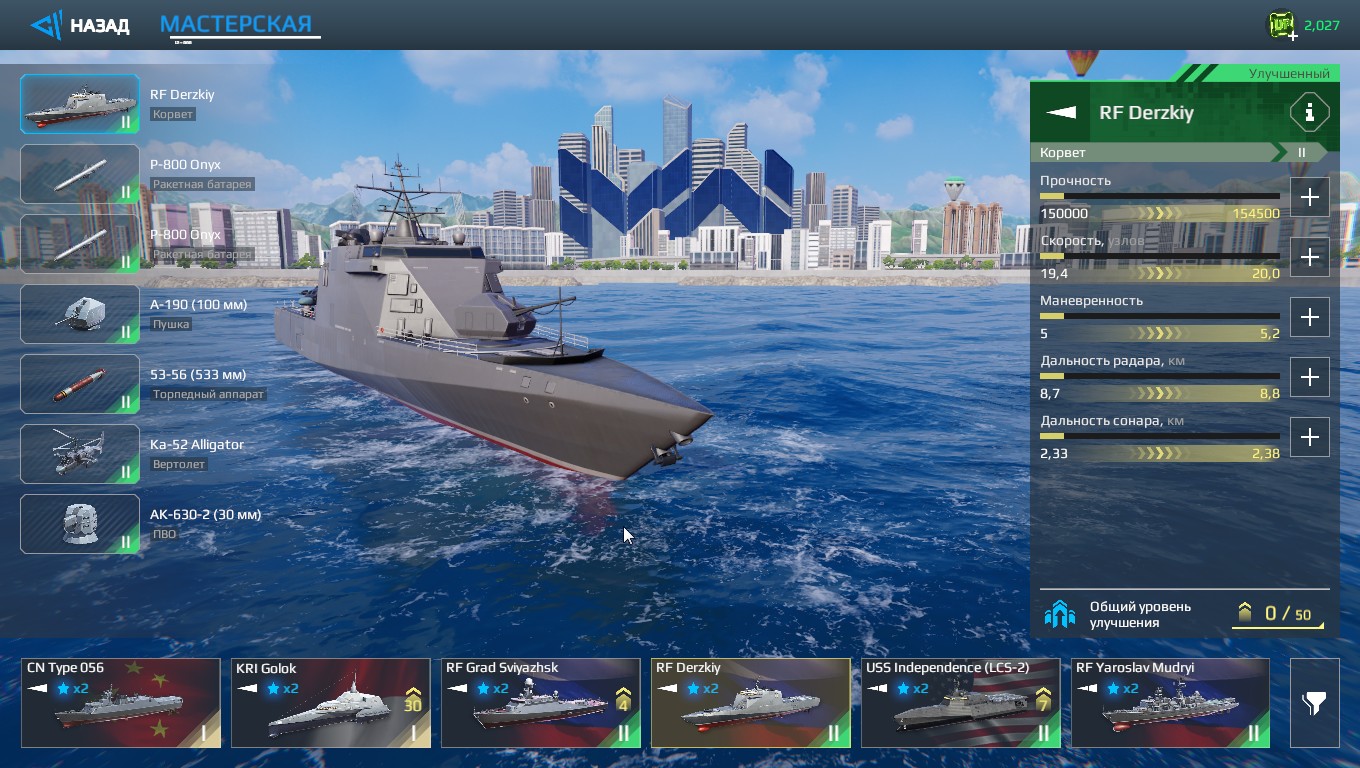Click the Улучшенный label

(1289, 73)
